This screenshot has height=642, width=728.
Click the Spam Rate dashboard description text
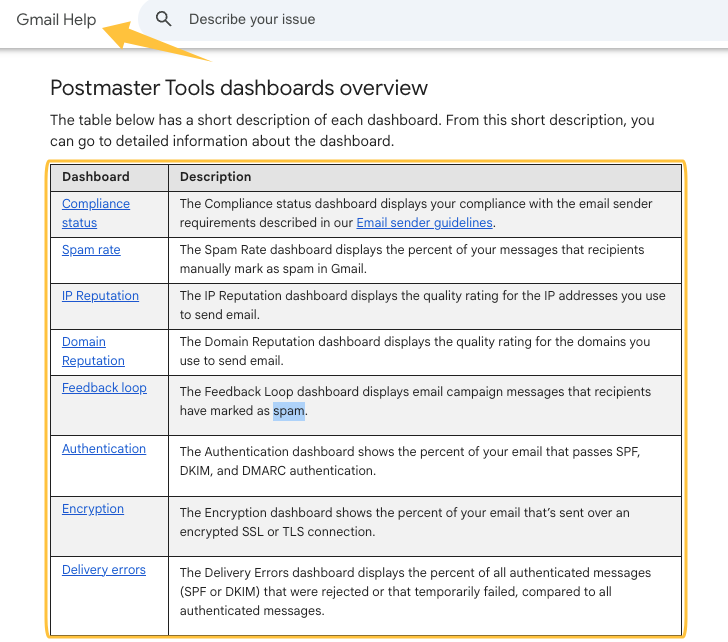[x=412, y=259]
